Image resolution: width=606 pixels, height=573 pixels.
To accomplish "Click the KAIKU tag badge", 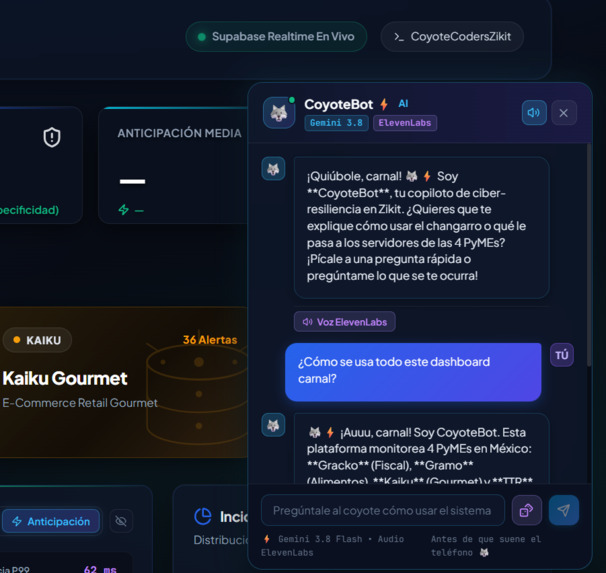I will 37,340.
